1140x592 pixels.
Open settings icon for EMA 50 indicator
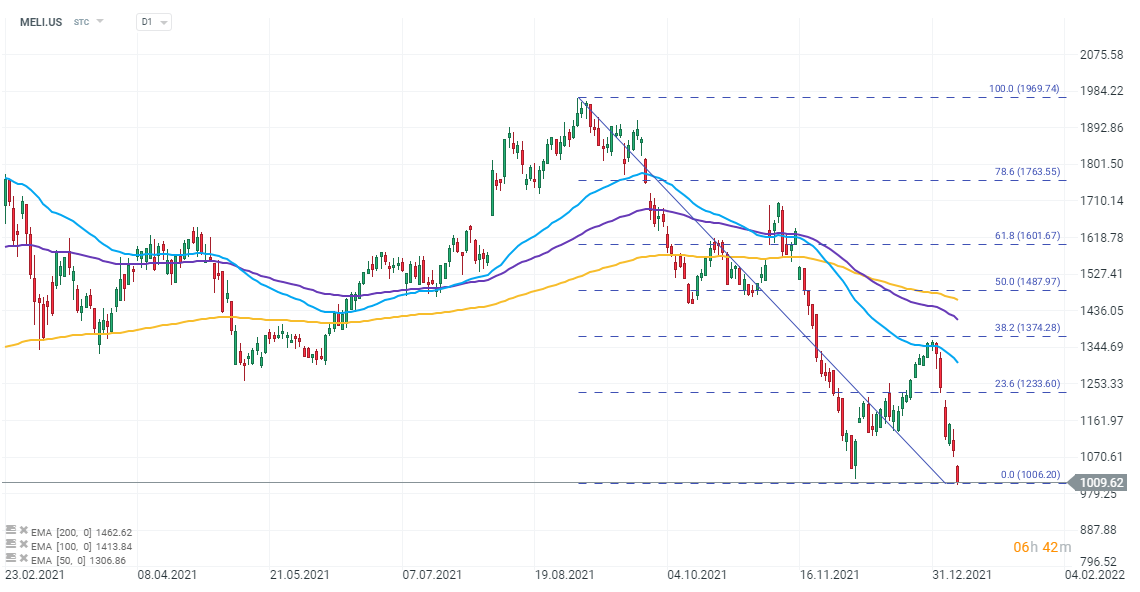pos(9,560)
